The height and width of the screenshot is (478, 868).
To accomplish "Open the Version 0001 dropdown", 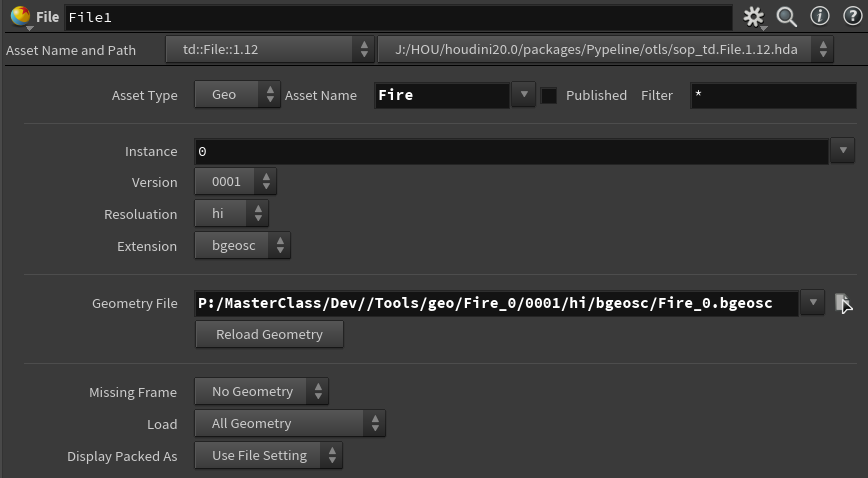I will click(x=235, y=182).
